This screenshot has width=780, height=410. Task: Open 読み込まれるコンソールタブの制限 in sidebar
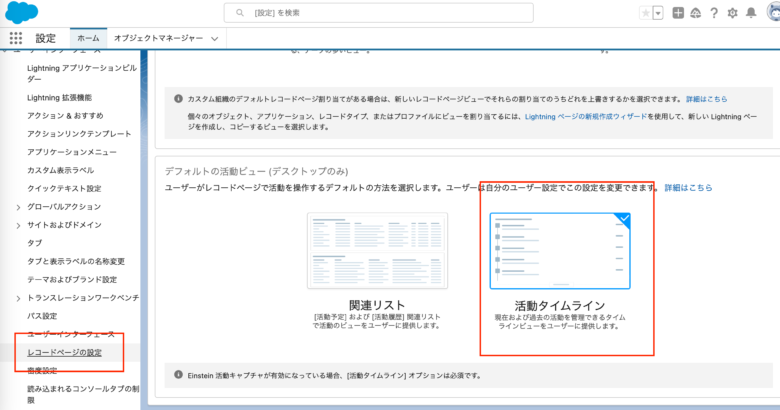point(83,394)
